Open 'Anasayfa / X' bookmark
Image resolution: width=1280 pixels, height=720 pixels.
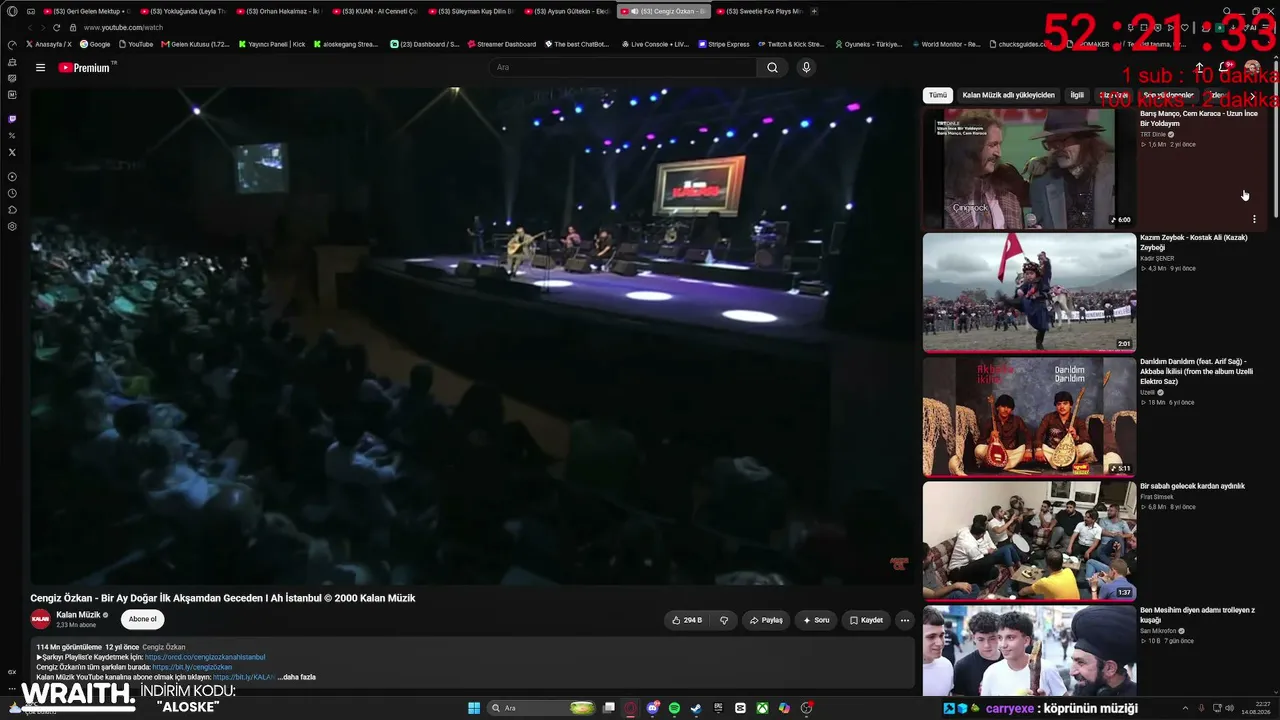[x=49, y=44]
